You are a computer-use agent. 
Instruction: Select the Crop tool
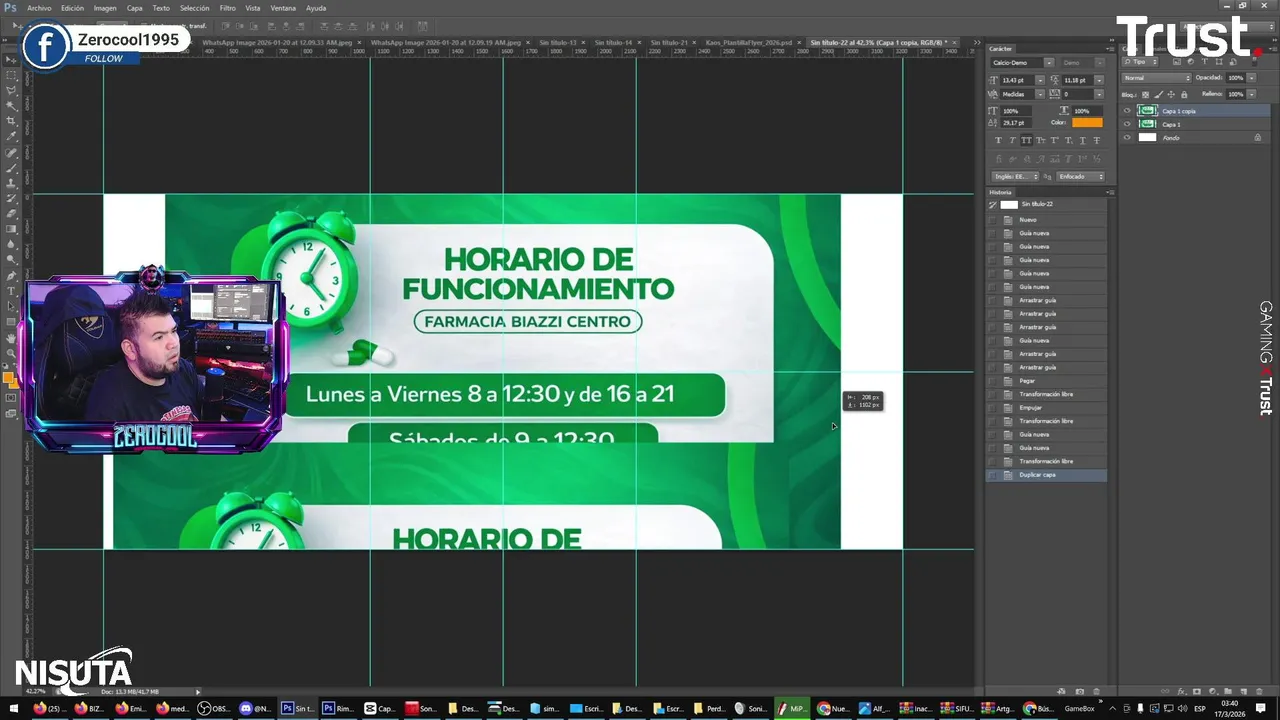12,121
